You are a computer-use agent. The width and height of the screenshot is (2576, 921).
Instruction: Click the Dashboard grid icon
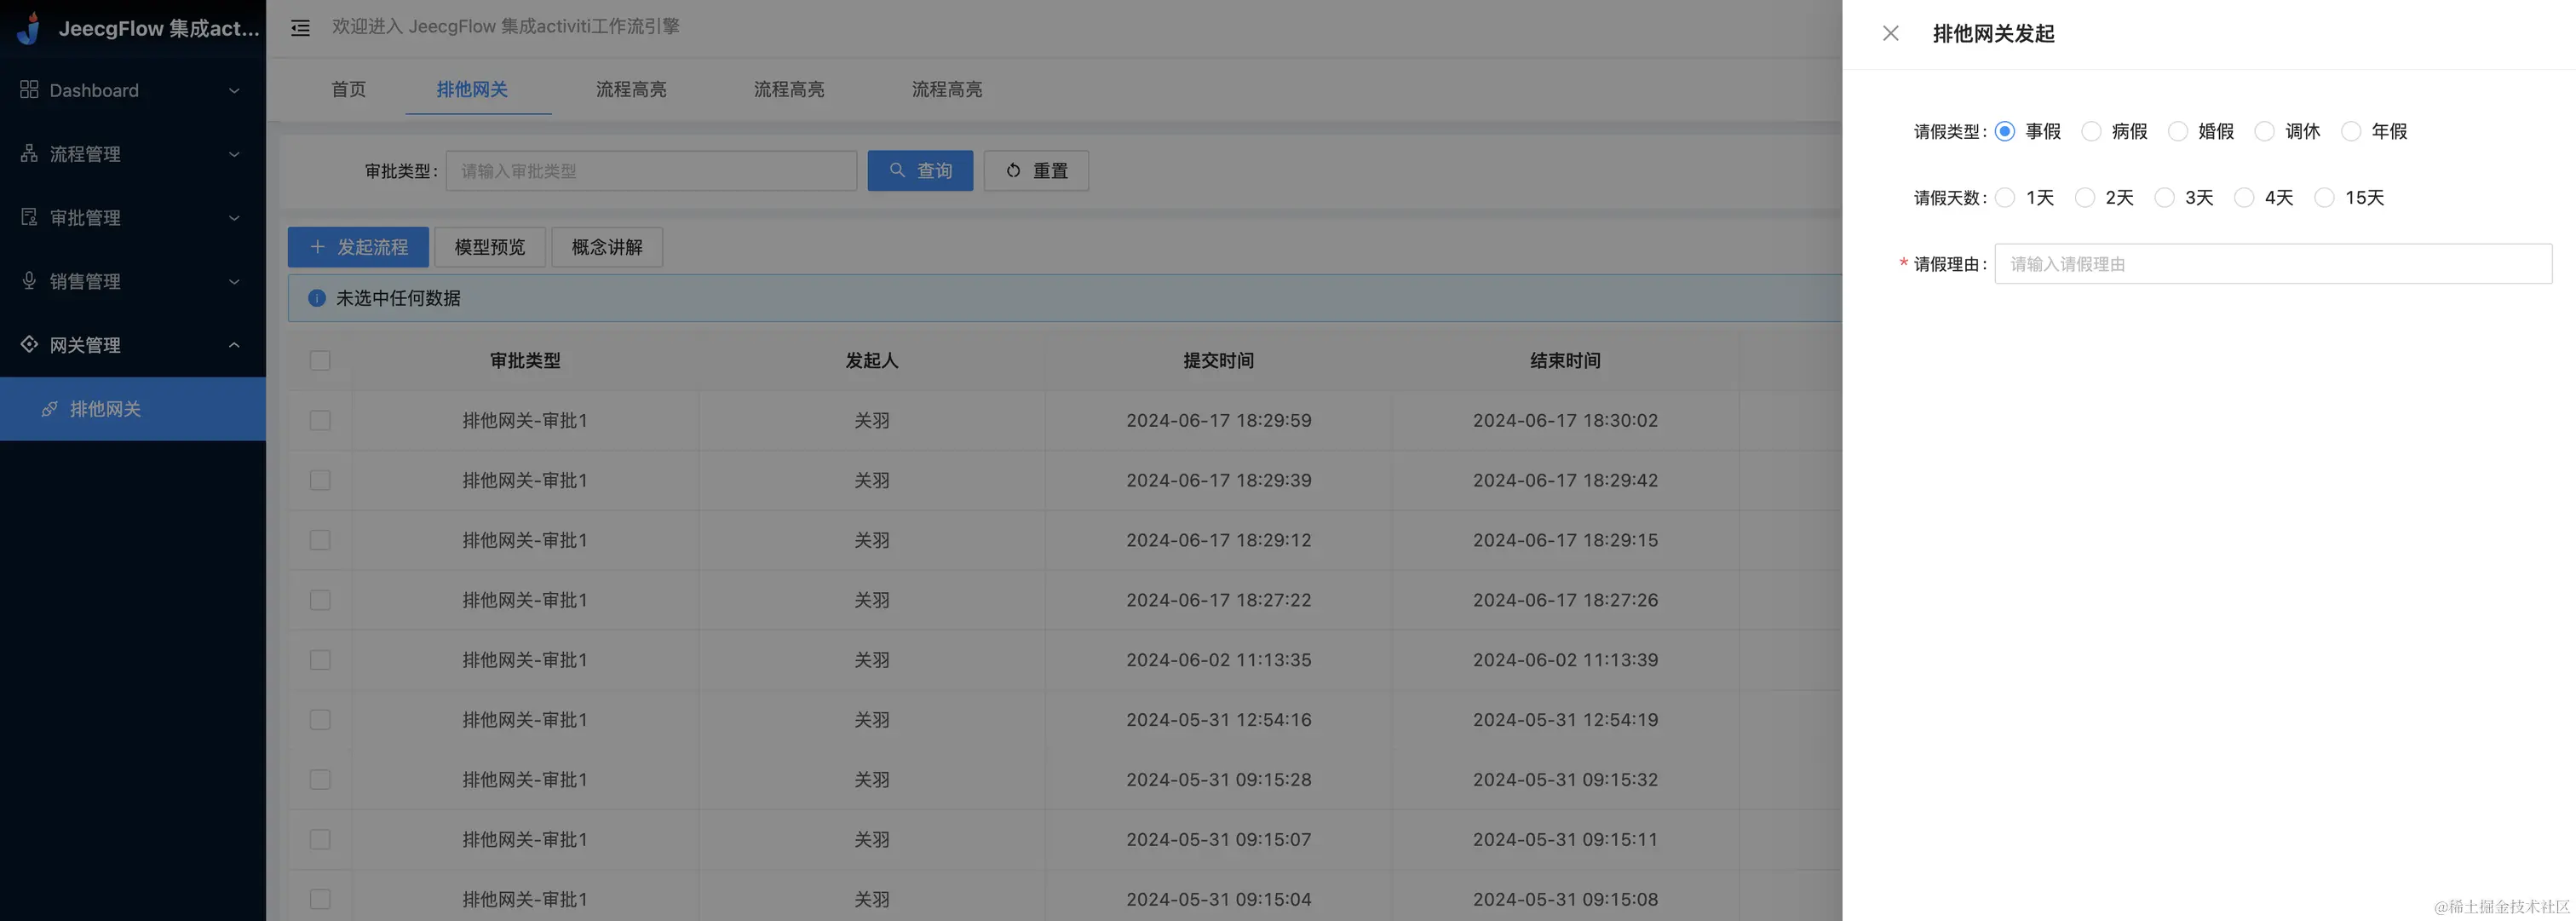pyautogui.click(x=29, y=90)
